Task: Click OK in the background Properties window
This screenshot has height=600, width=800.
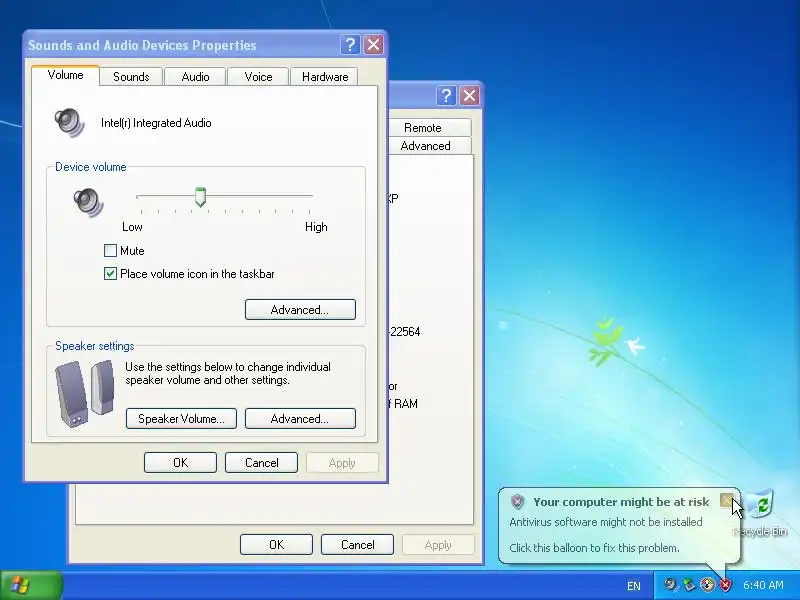Action: pyautogui.click(x=276, y=545)
